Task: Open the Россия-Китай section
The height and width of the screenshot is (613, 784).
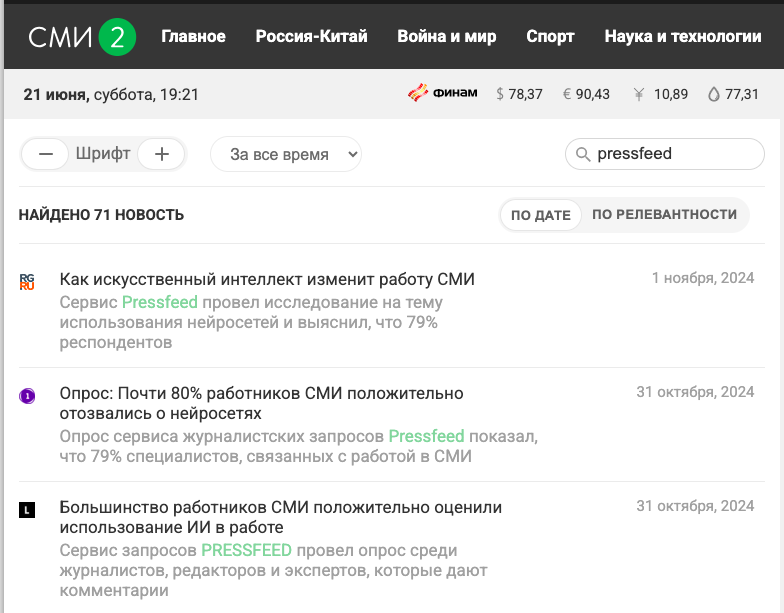Action: 312,36
